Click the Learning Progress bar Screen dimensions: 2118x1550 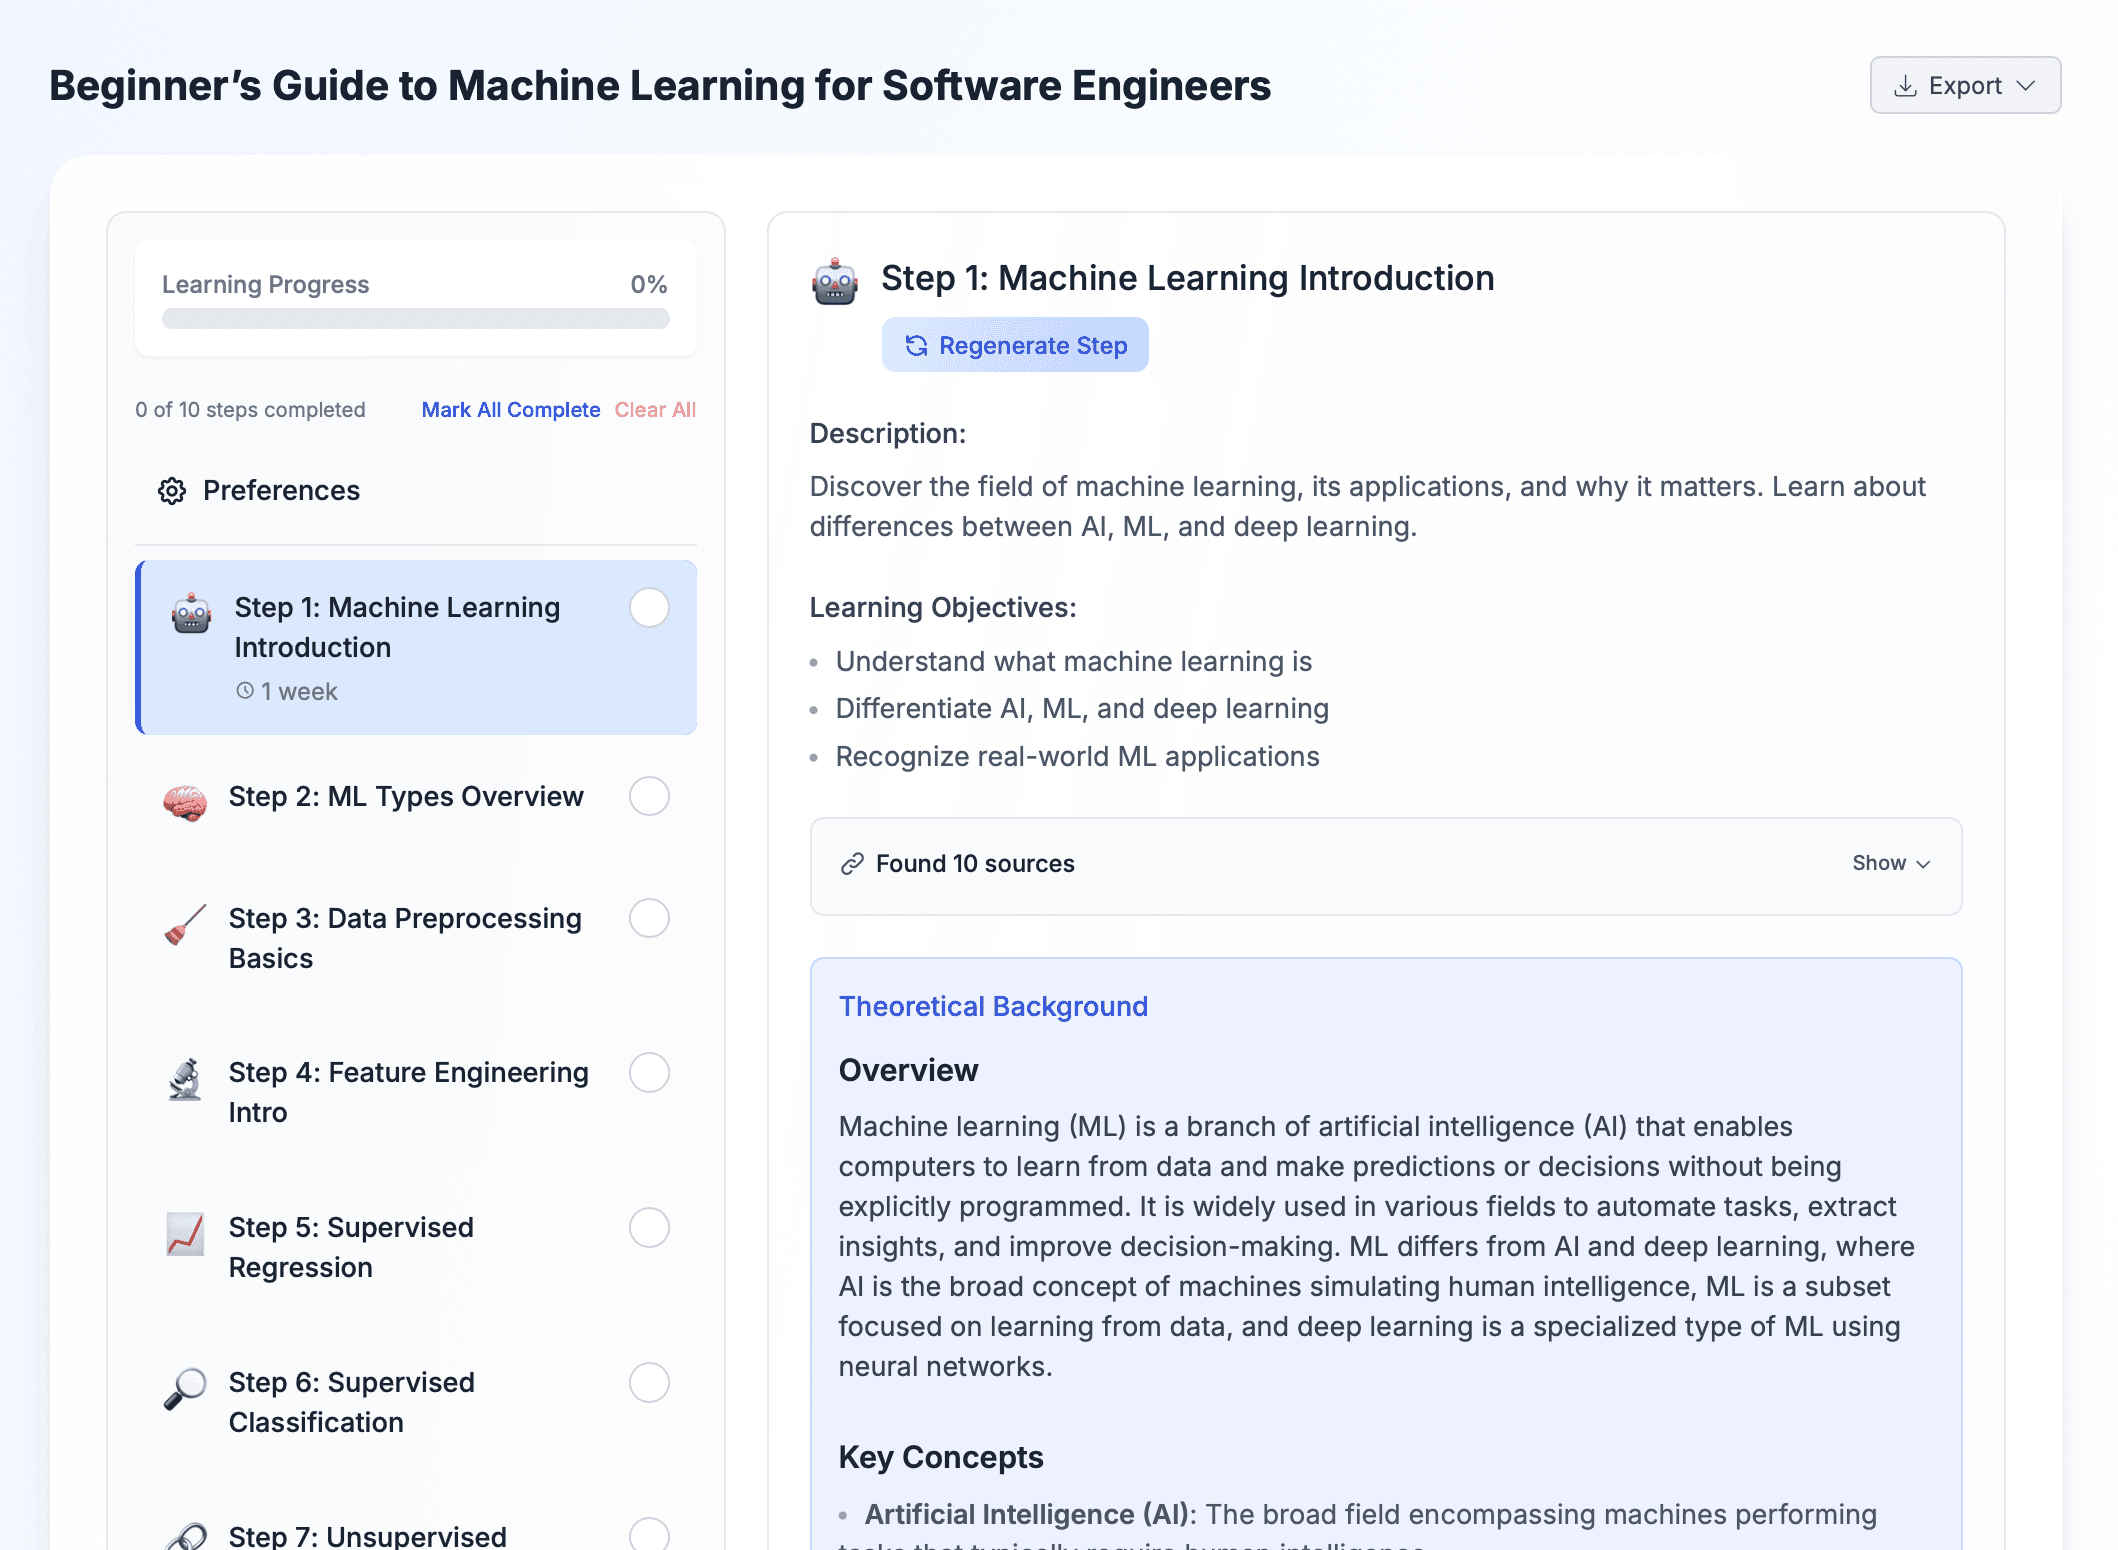point(416,318)
